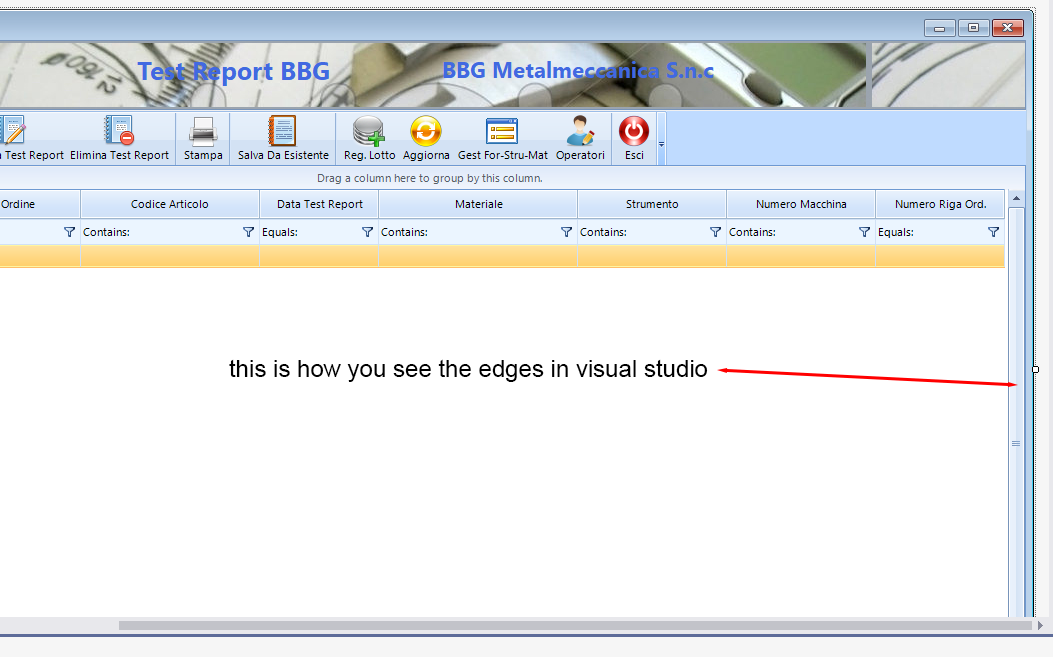Click the Elimina Test Report icon
Viewport: 1053px width, 657px height.
coord(120,130)
